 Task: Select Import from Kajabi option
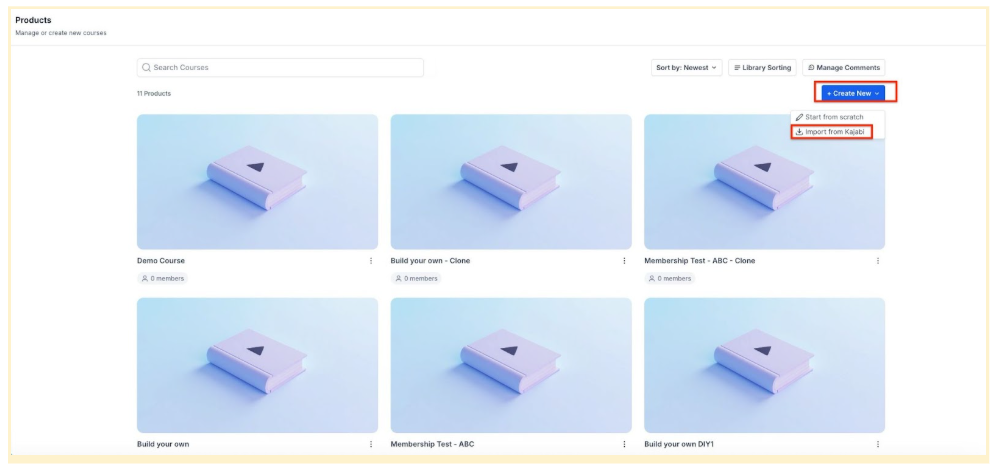click(836, 132)
